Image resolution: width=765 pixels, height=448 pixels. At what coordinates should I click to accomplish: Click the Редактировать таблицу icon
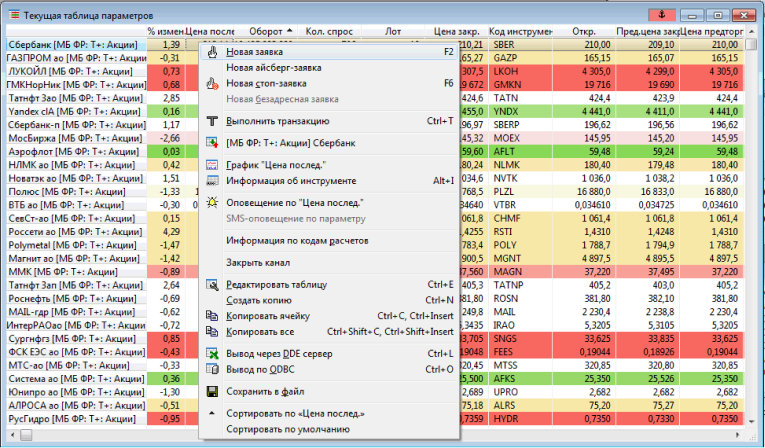211,285
